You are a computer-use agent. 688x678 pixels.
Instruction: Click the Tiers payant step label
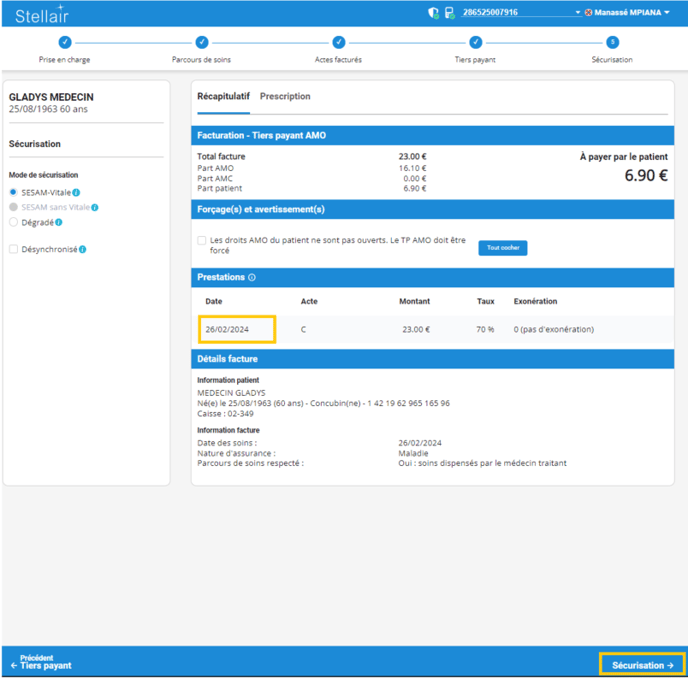[475, 60]
